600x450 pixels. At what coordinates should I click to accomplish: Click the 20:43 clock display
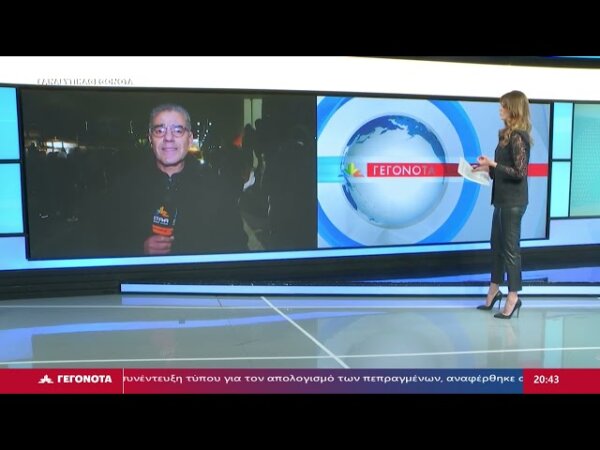546,380
